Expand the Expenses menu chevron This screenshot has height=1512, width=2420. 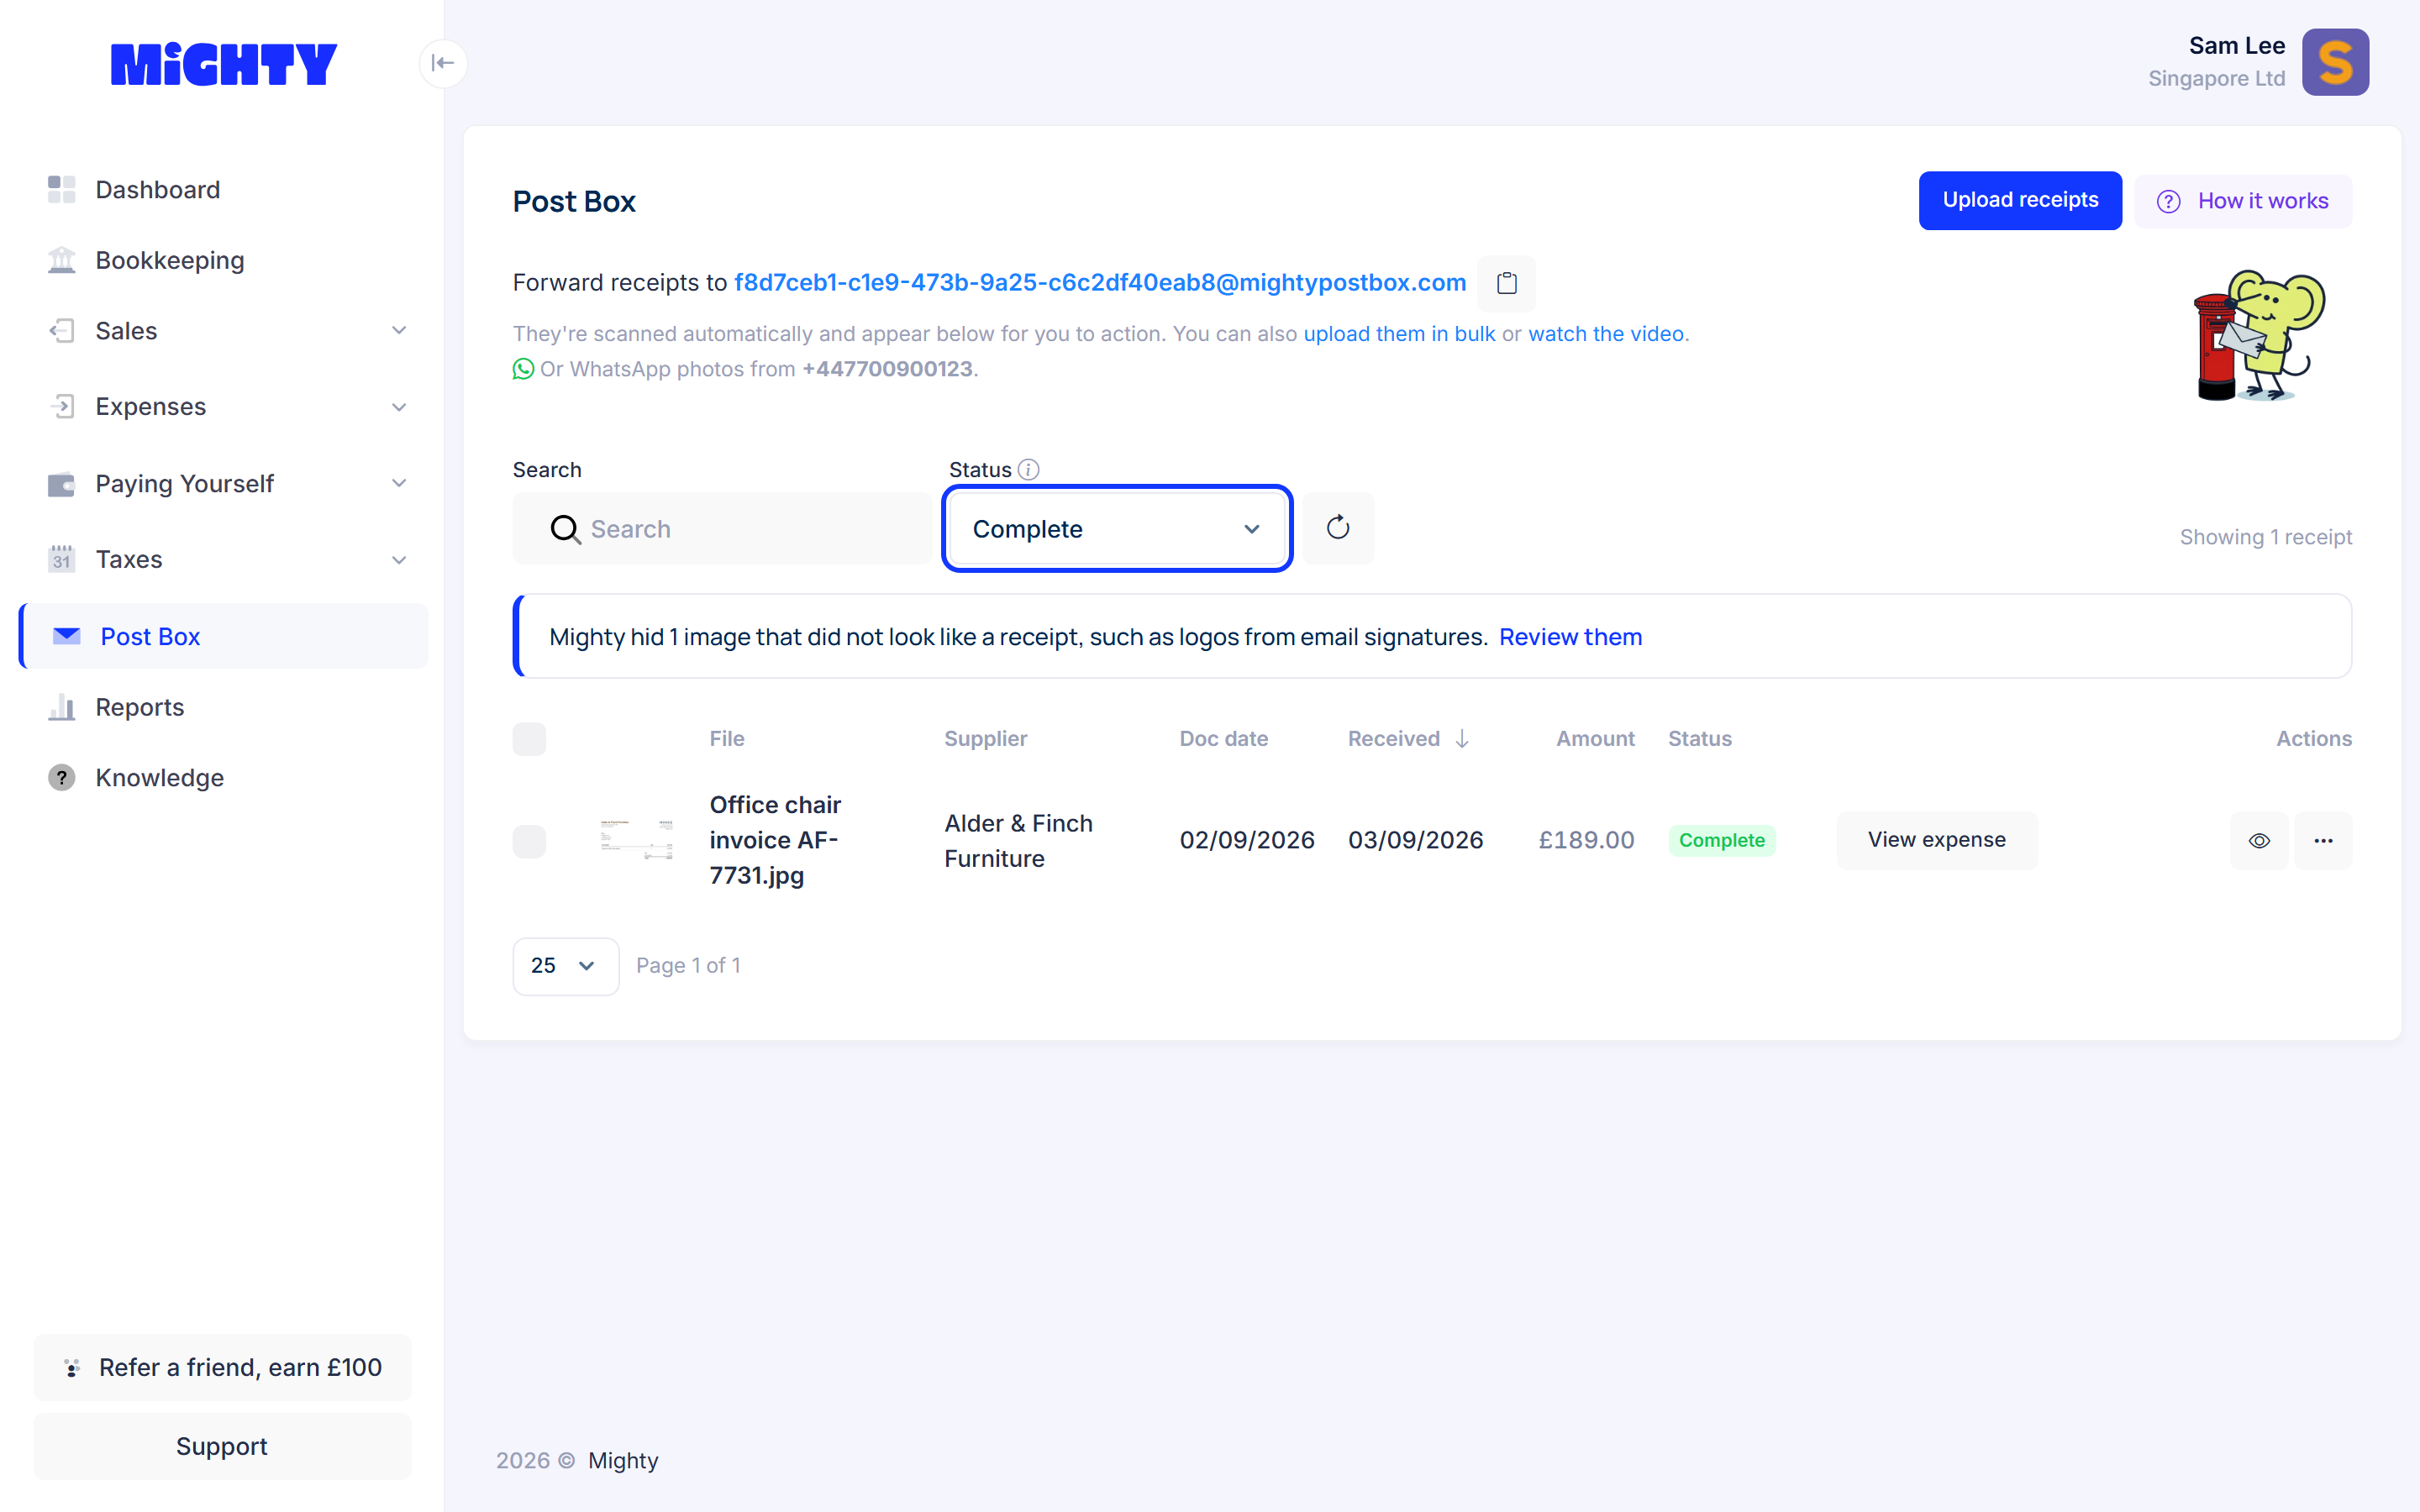click(x=399, y=407)
